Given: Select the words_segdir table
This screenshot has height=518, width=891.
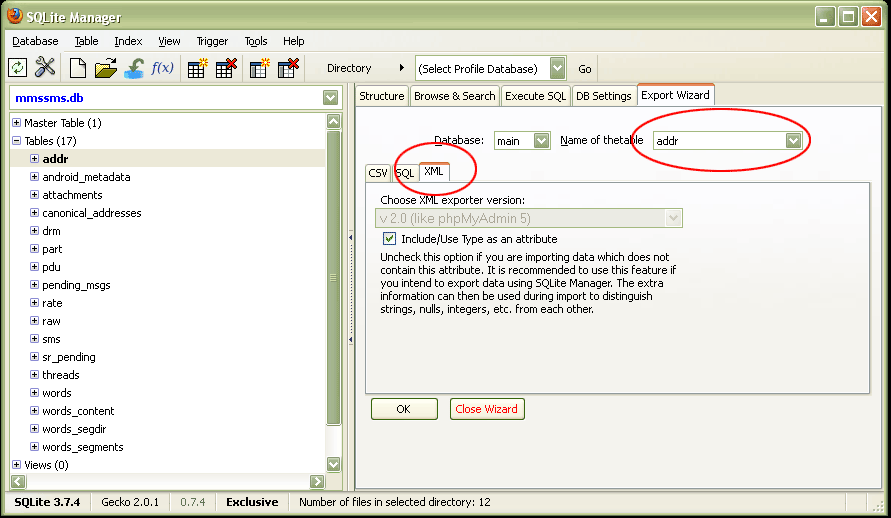Looking at the screenshot, I should (74, 429).
